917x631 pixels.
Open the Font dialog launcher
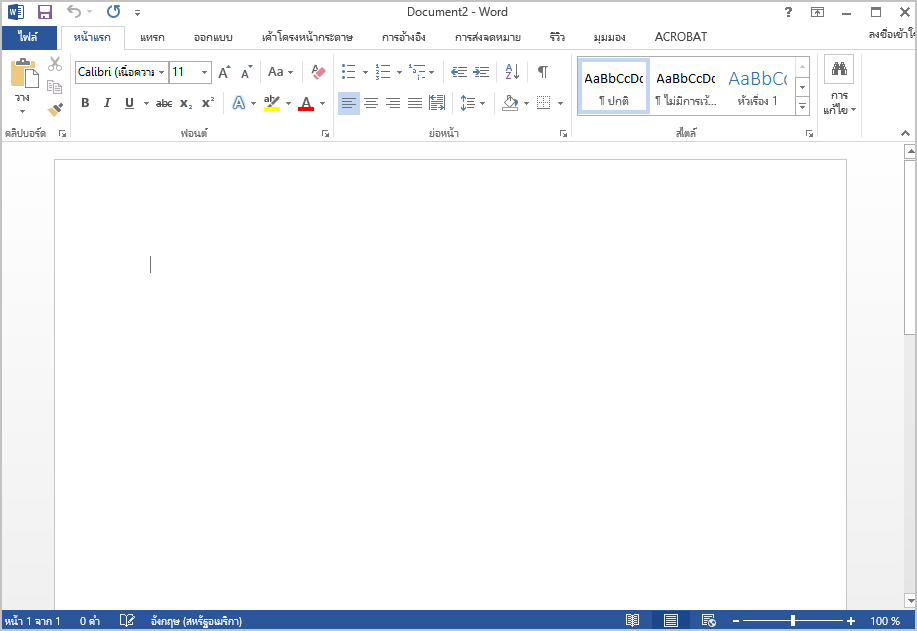(x=325, y=134)
